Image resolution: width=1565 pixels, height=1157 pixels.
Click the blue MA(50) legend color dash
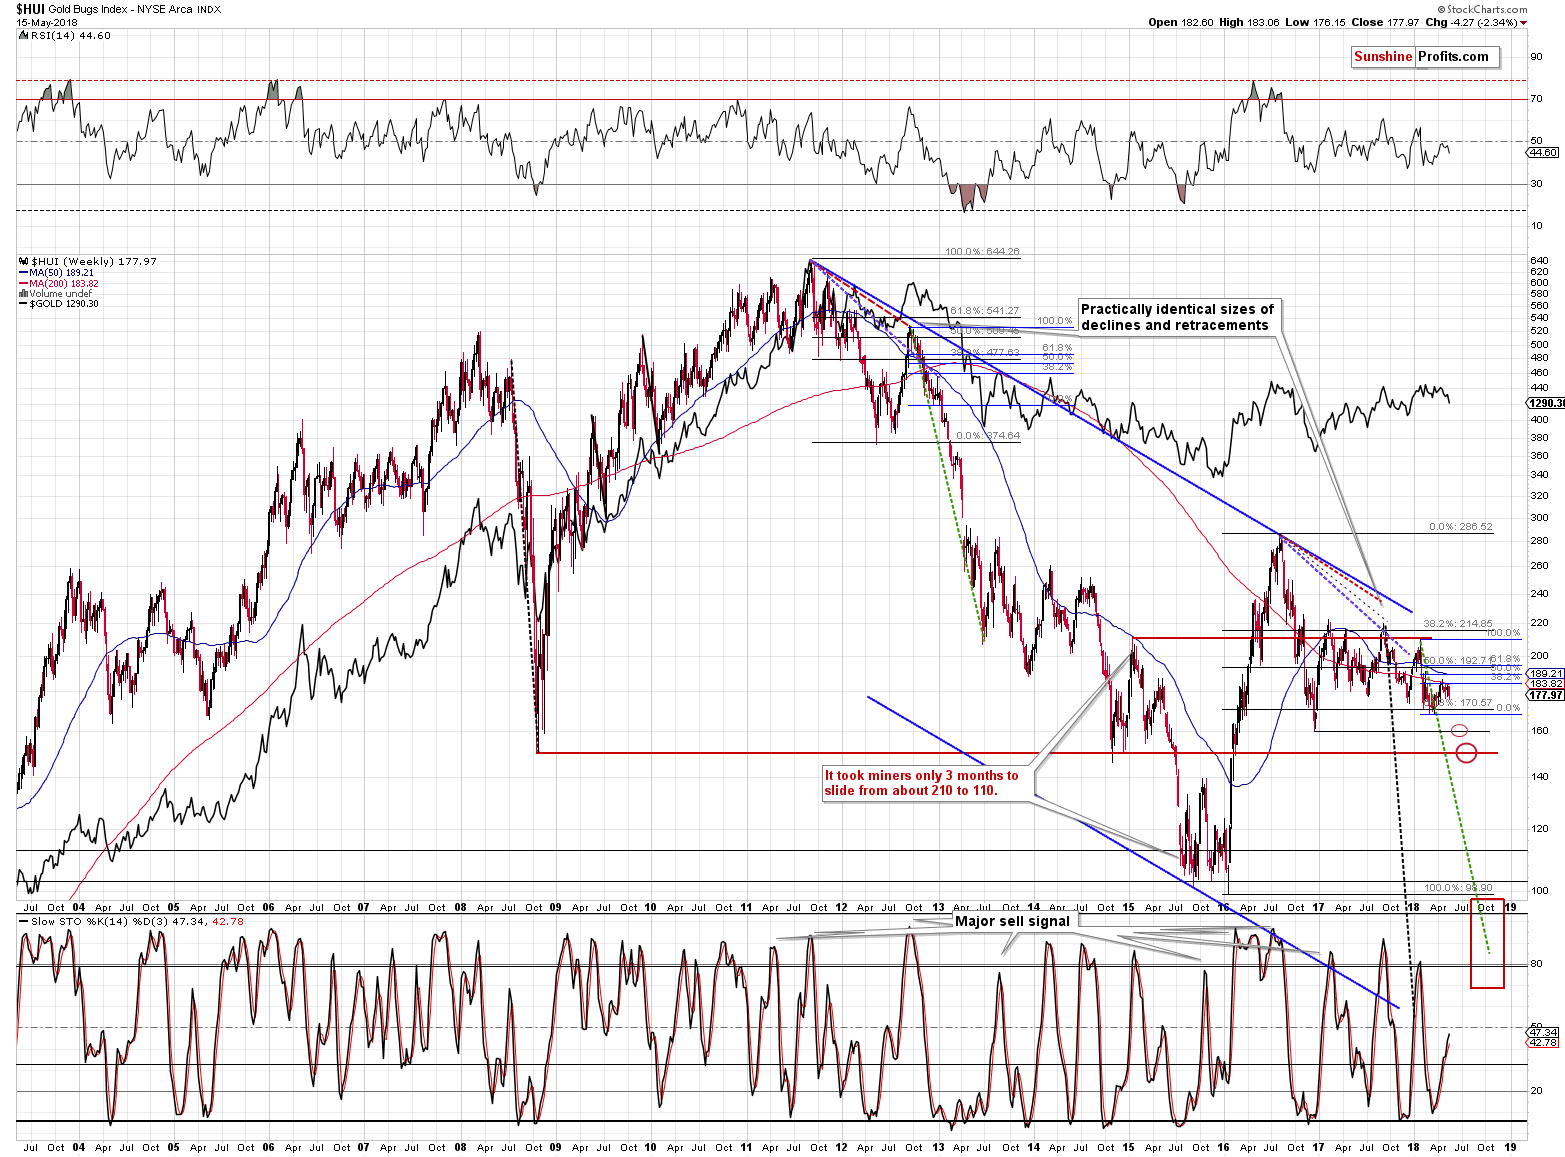click(x=24, y=272)
